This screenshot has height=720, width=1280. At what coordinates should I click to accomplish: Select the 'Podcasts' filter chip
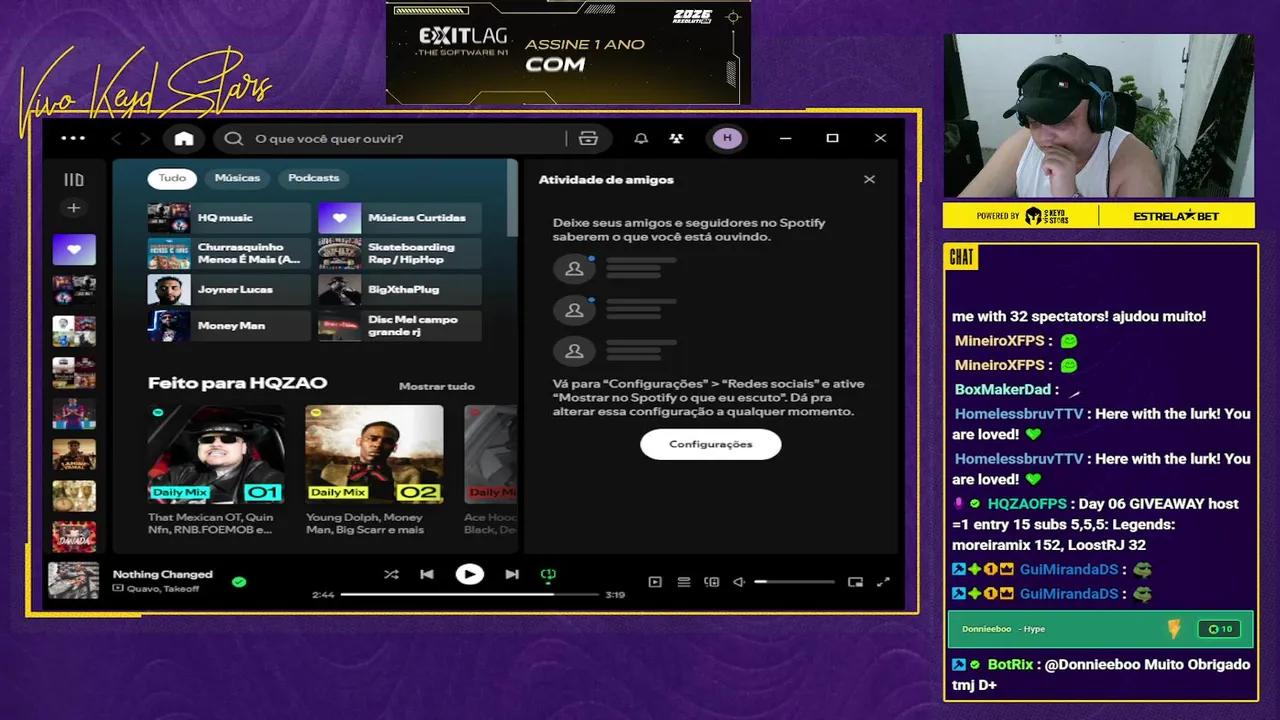point(314,178)
